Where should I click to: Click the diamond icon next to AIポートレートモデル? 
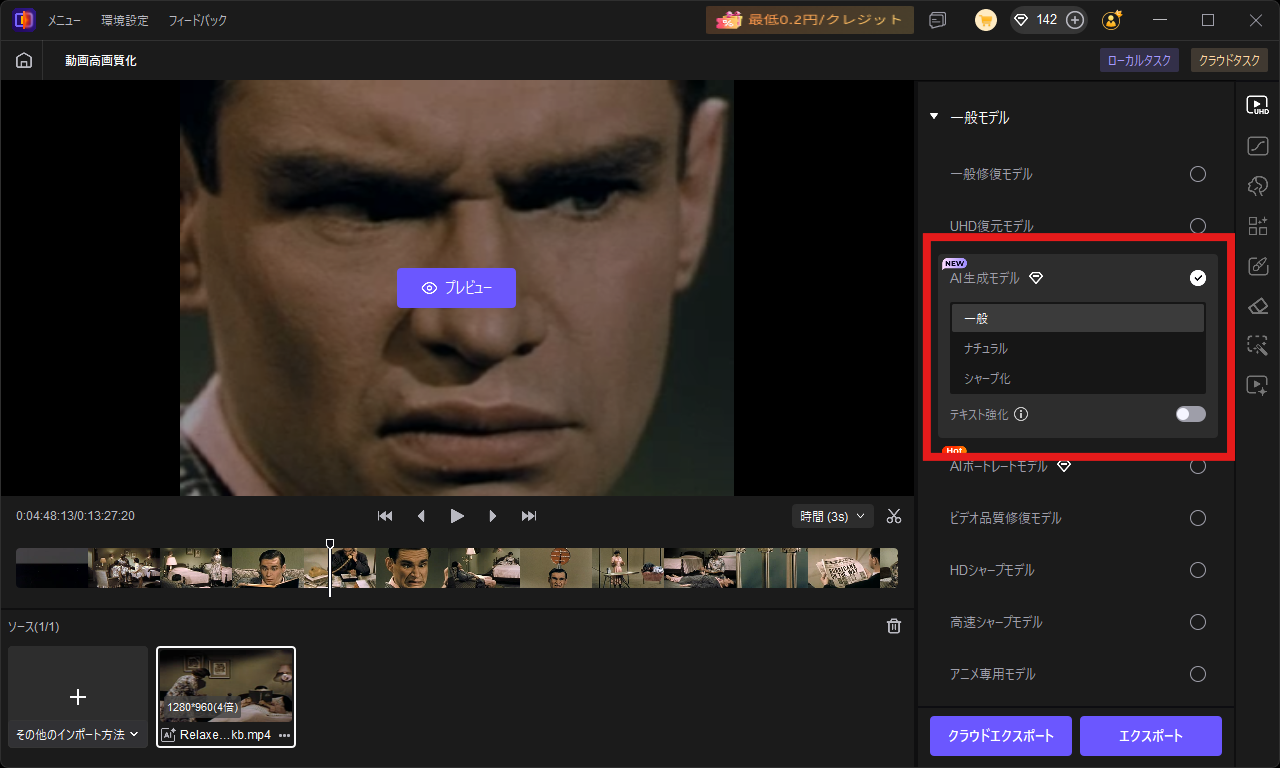(x=1064, y=466)
